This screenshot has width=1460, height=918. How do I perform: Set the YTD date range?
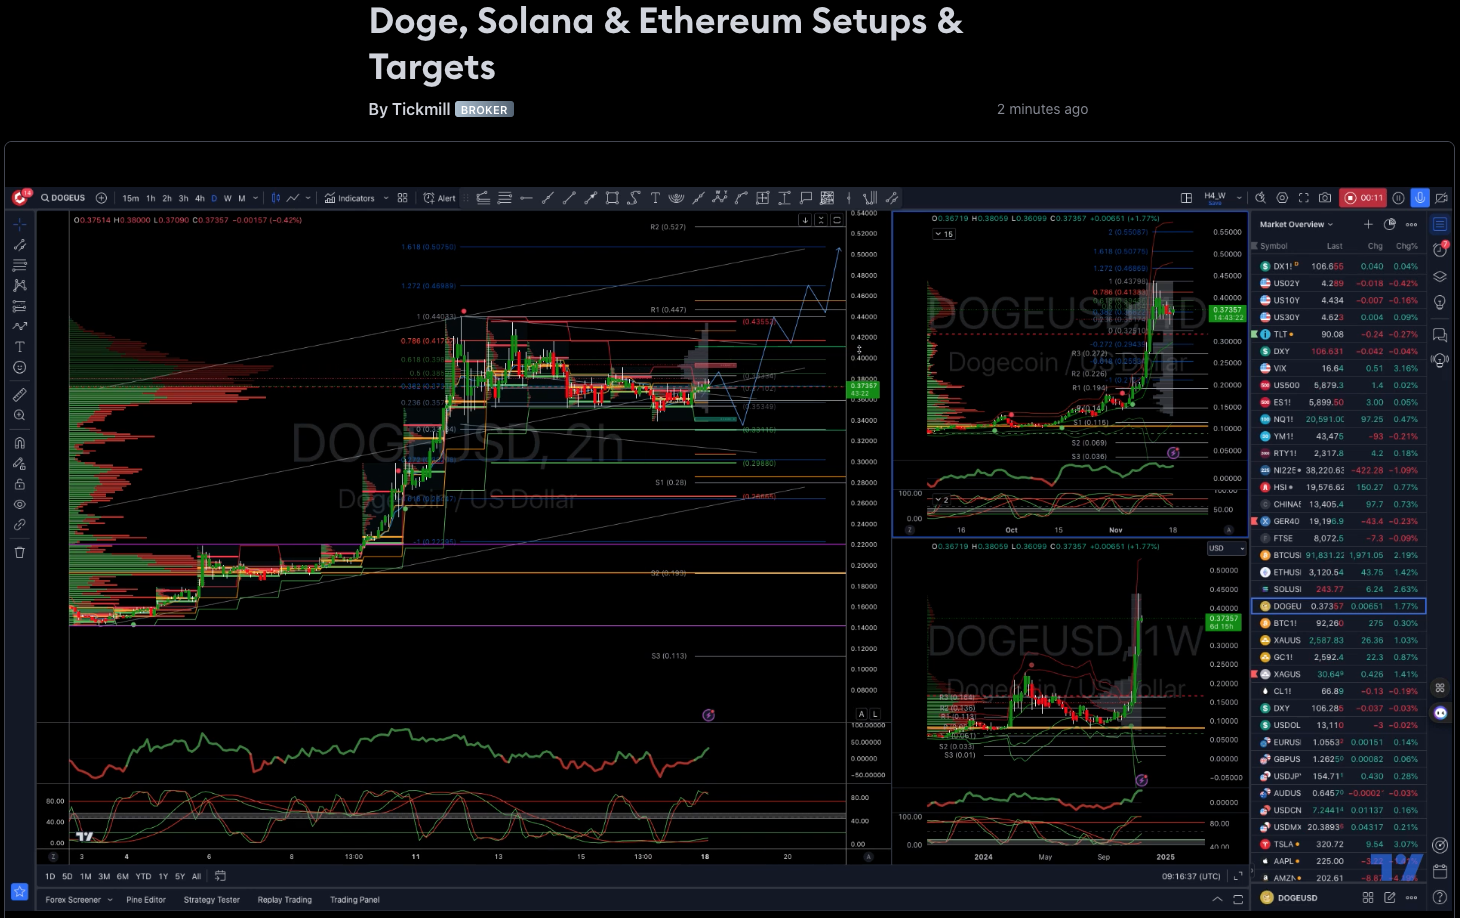point(144,876)
